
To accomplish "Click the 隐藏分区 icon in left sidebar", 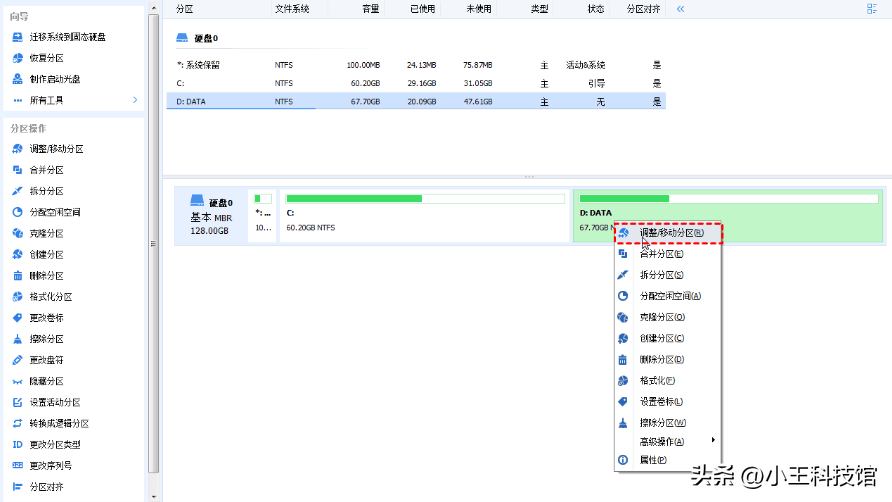I will click(18, 381).
